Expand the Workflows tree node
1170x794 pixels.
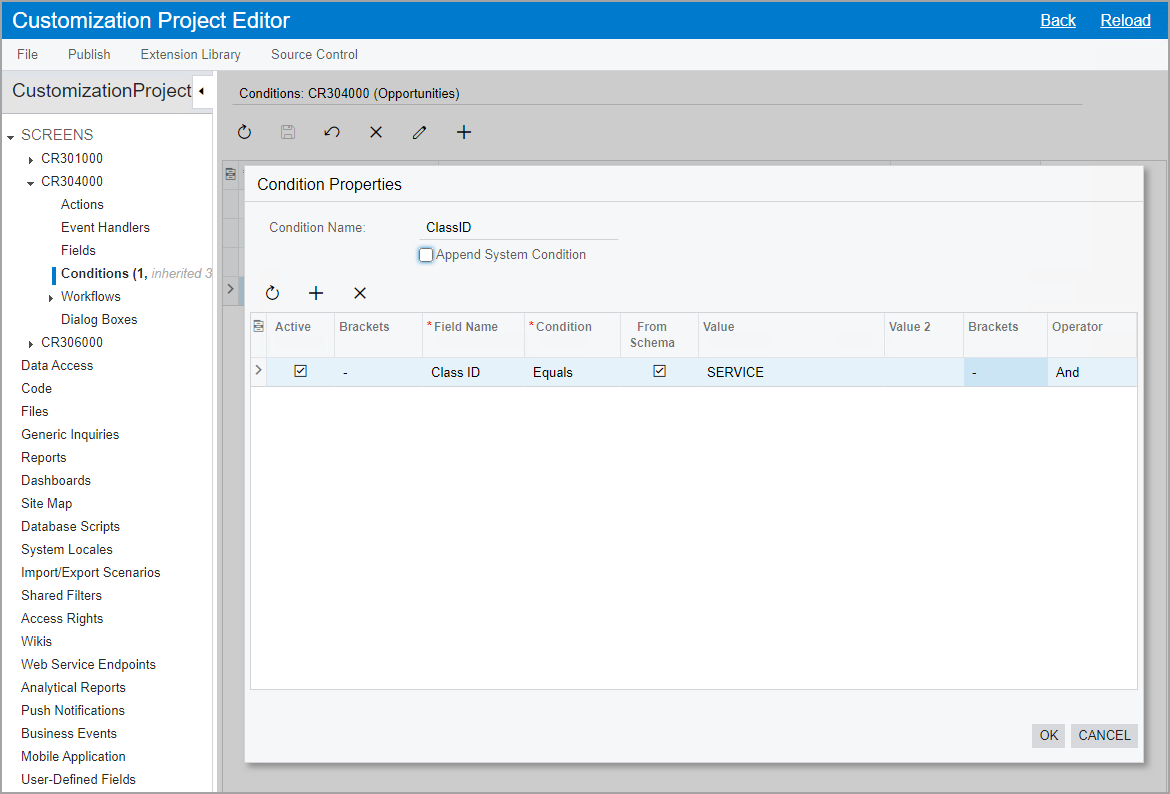click(x=51, y=298)
